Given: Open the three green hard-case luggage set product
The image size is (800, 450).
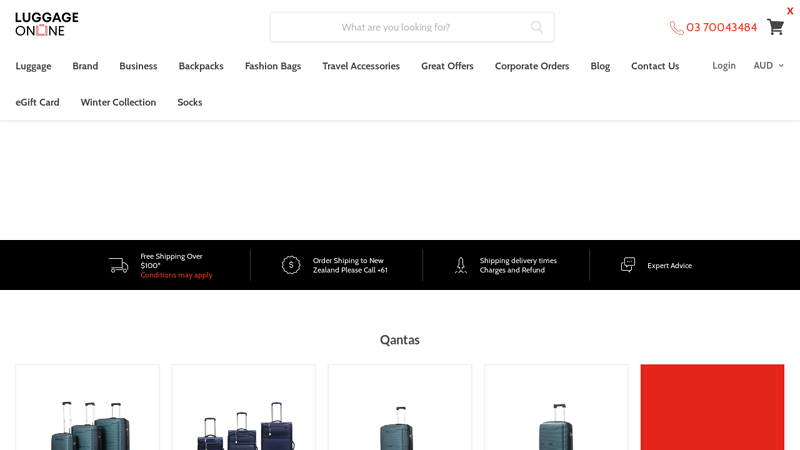Looking at the screenshot, I should click(x=87, y=407).
